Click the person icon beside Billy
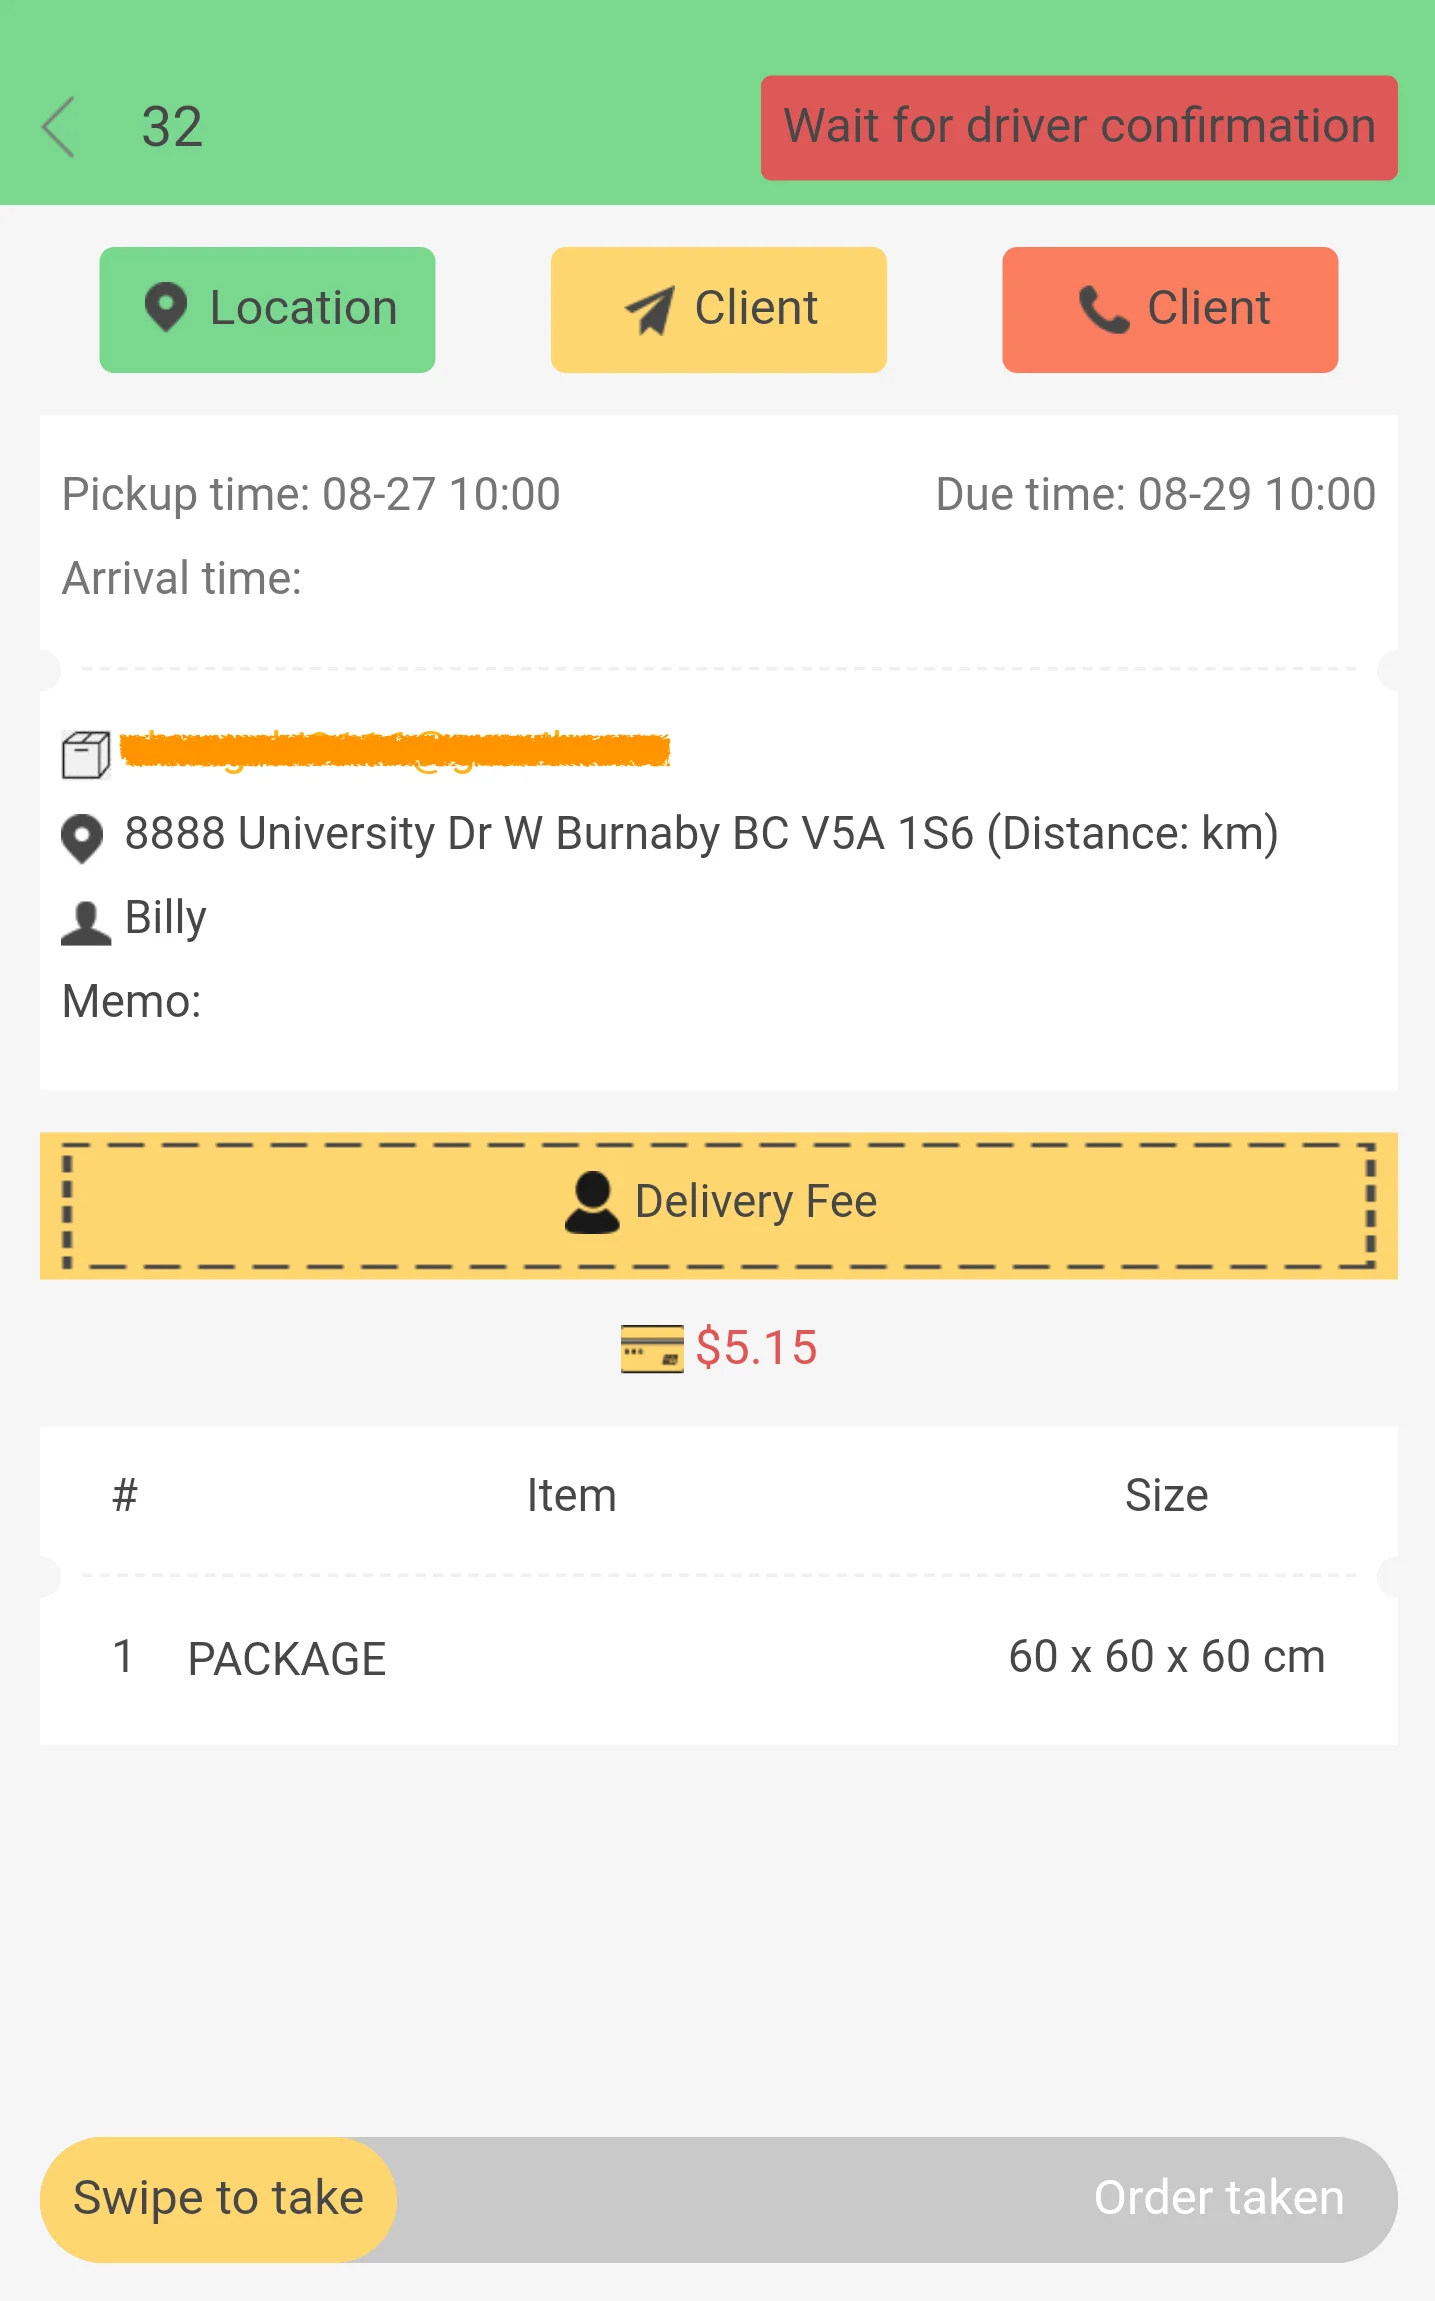 click(x=86, y=922)
